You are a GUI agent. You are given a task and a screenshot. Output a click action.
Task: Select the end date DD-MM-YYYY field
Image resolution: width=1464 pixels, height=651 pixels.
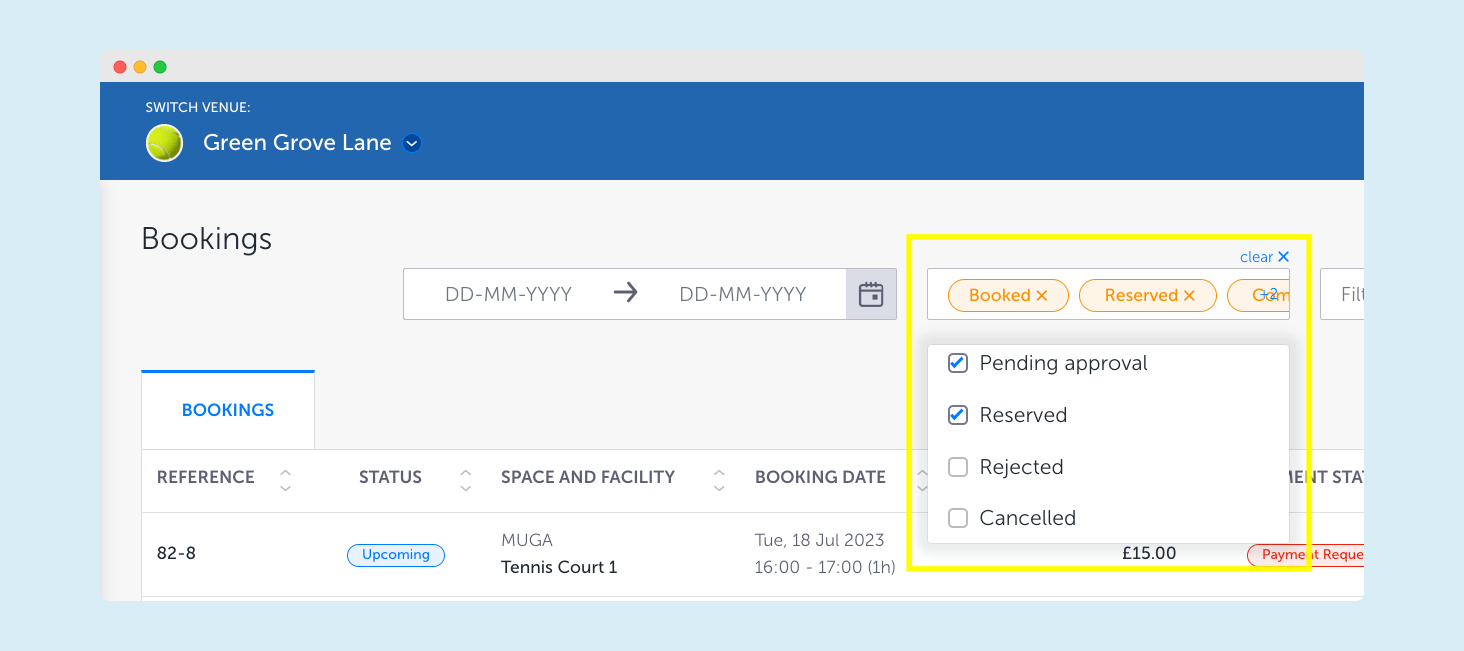(x=742, y=294)
